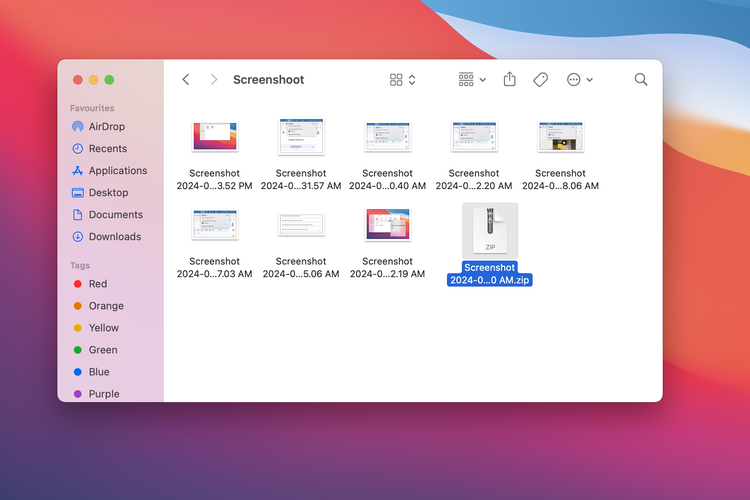This screenshot has height=500, width=750.
Task: Select AirDrop in the sidebar
Action: tap(106, 127)
